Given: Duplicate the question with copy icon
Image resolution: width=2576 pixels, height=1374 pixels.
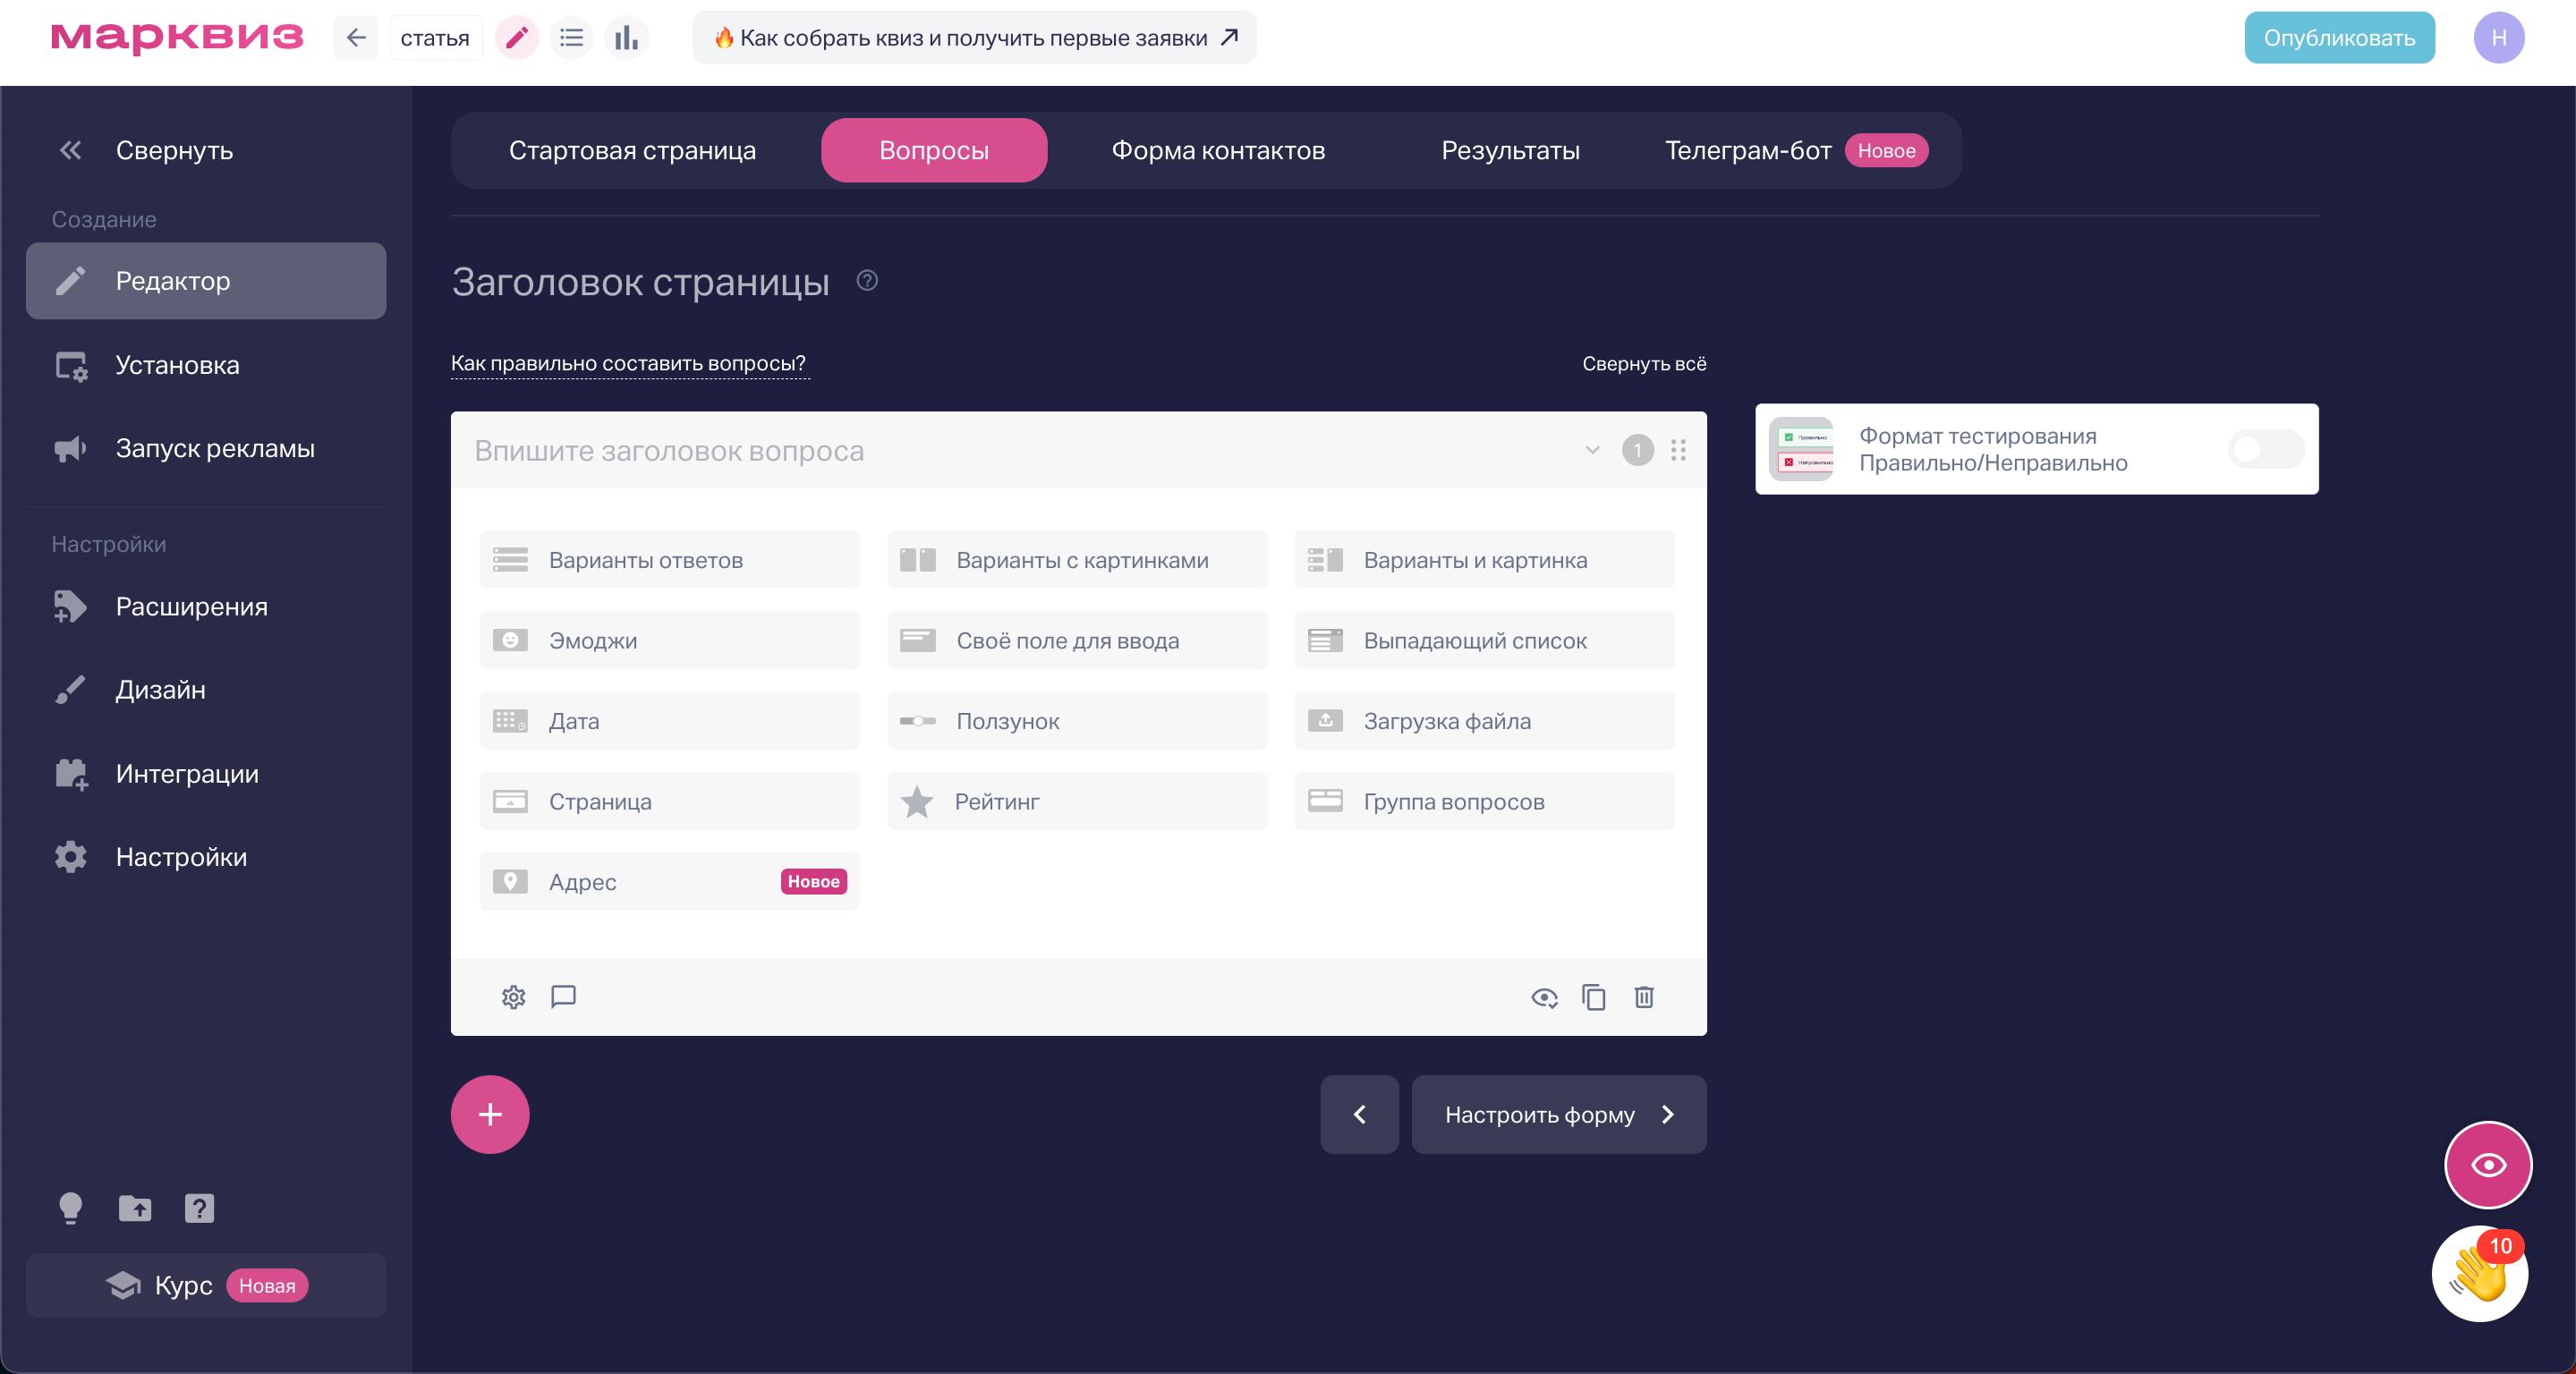Looking at the screenshot, I should click(1593, 997).
